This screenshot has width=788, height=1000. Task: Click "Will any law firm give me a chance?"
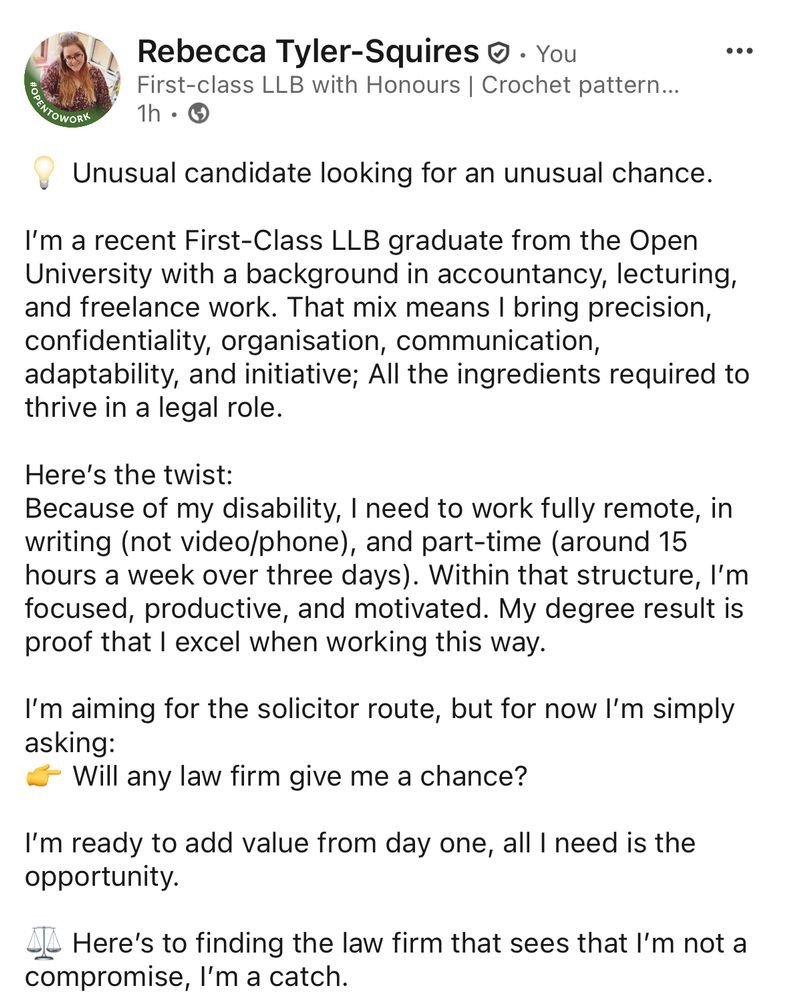(x=299, y=776)
